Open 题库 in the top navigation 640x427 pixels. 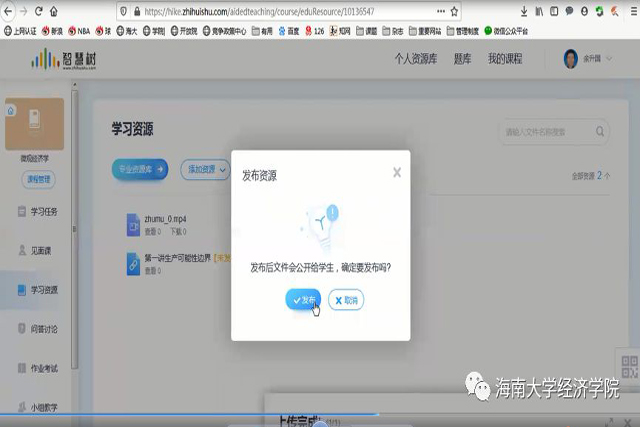point(462,59)
